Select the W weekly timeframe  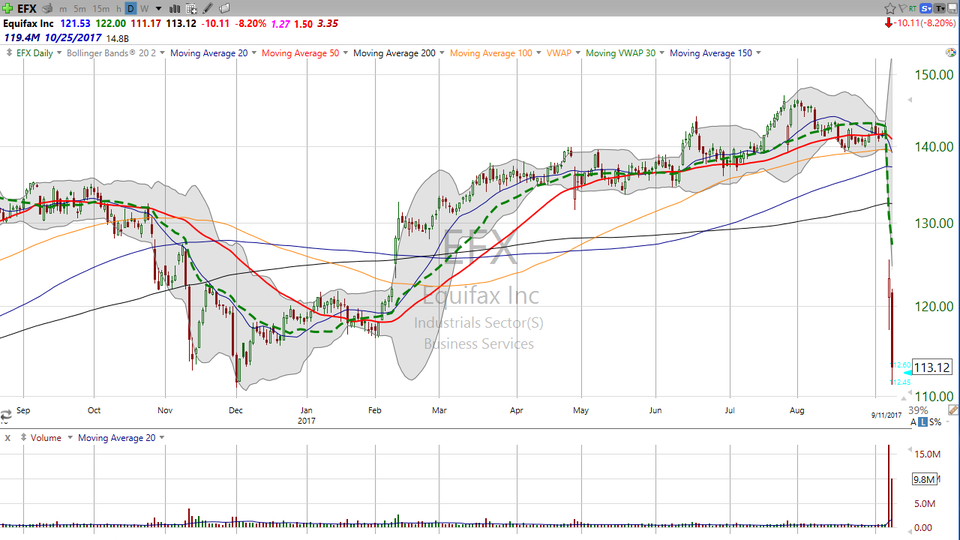click(144, 9)
